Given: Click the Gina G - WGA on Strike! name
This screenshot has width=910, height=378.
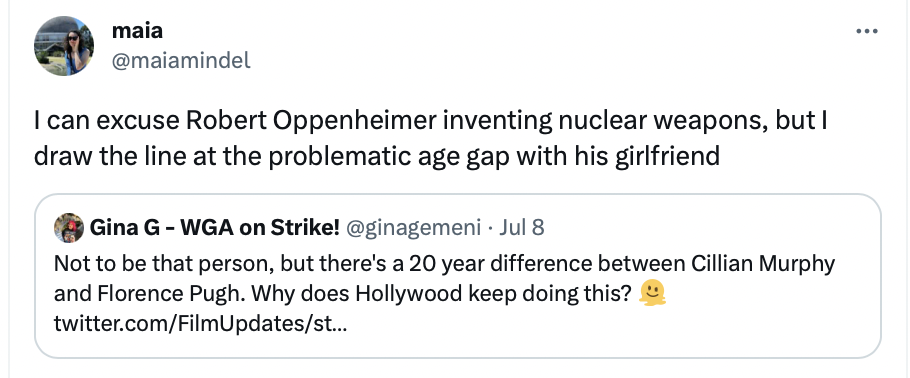Looking at the screenshot, I should pos(214,228).
